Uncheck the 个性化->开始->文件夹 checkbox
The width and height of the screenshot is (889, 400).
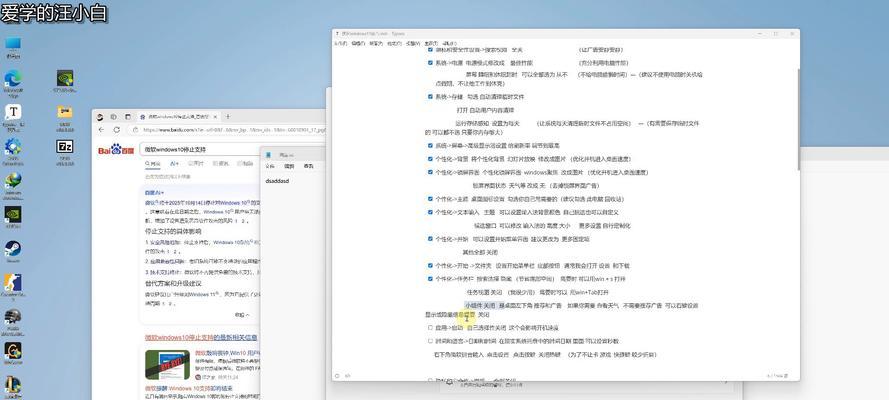(x=430, y=265)
